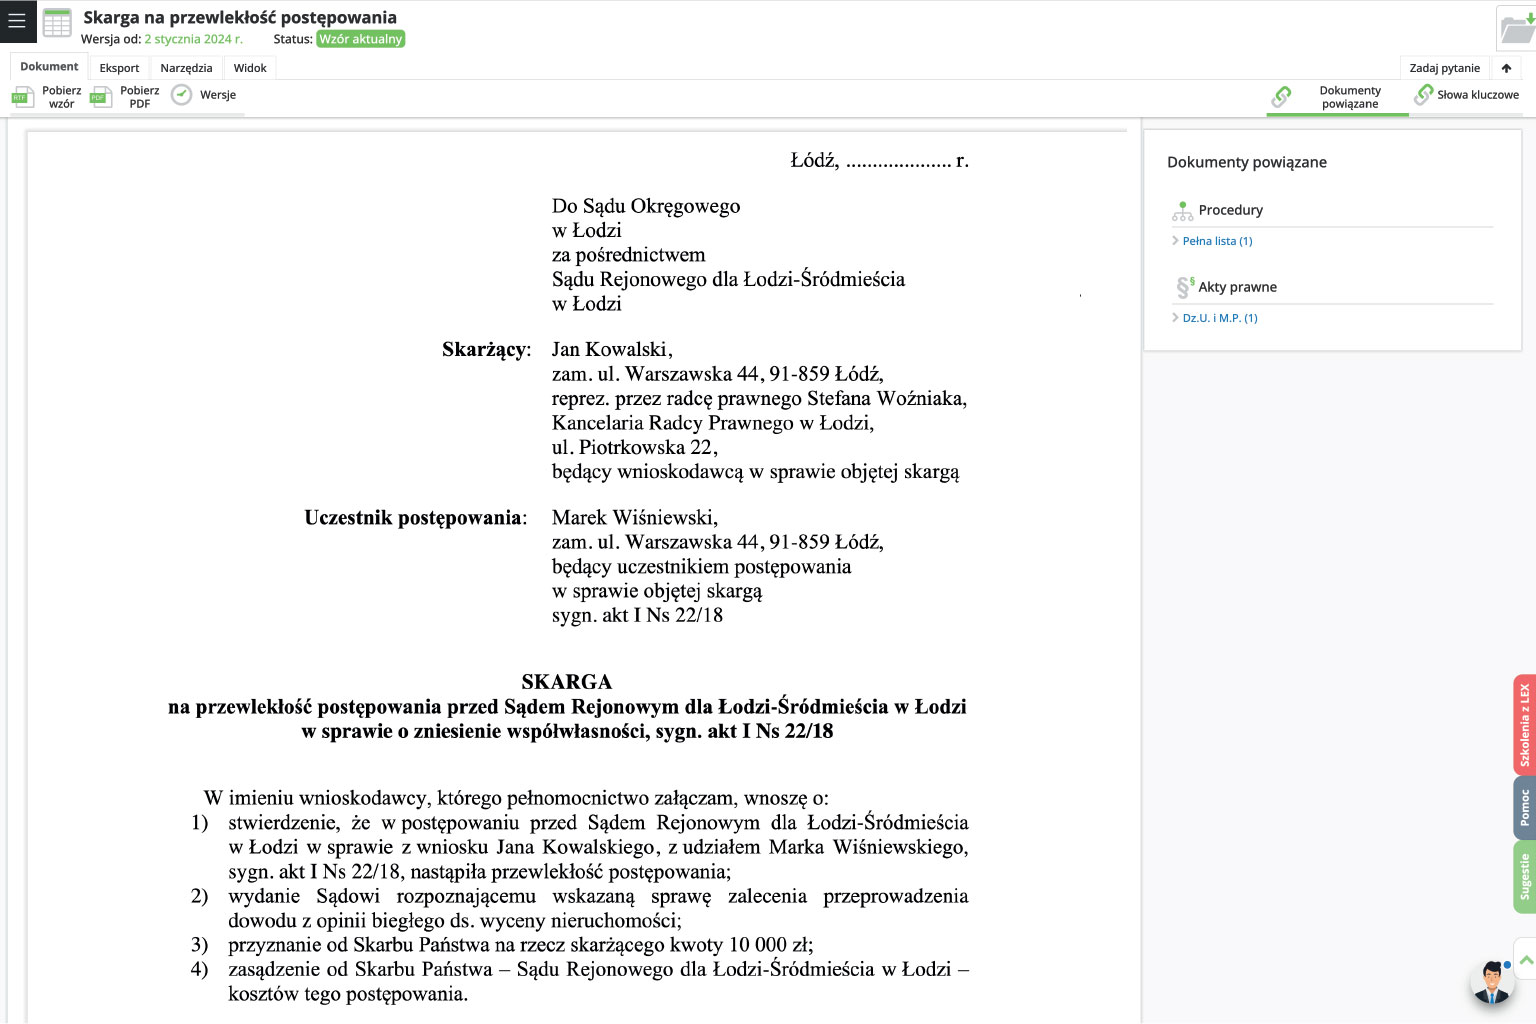Collapse toolbar with the up arrow
Viewport: 1536px width, 1024px height.
click(x=1506, y=68)
